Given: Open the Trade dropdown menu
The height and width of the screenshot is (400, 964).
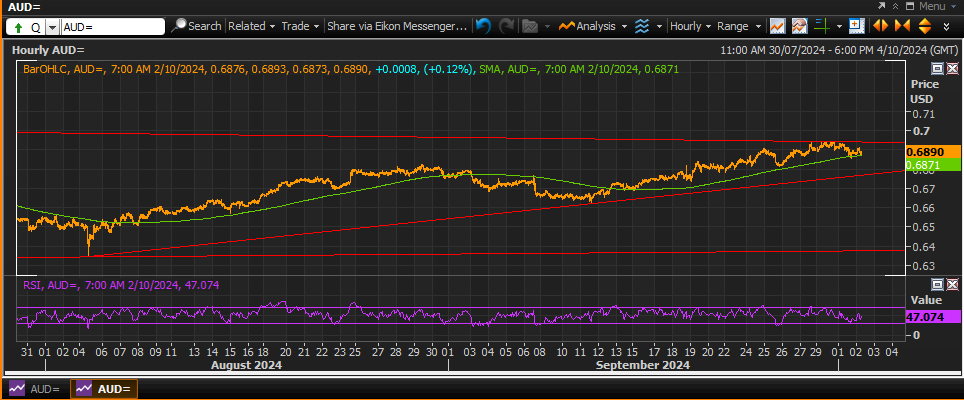Looking at the screenshot, I should coord(301,26).
